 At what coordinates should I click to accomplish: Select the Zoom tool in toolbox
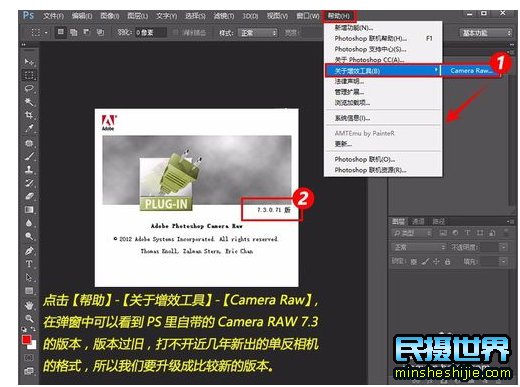click(x=29, y=318)
